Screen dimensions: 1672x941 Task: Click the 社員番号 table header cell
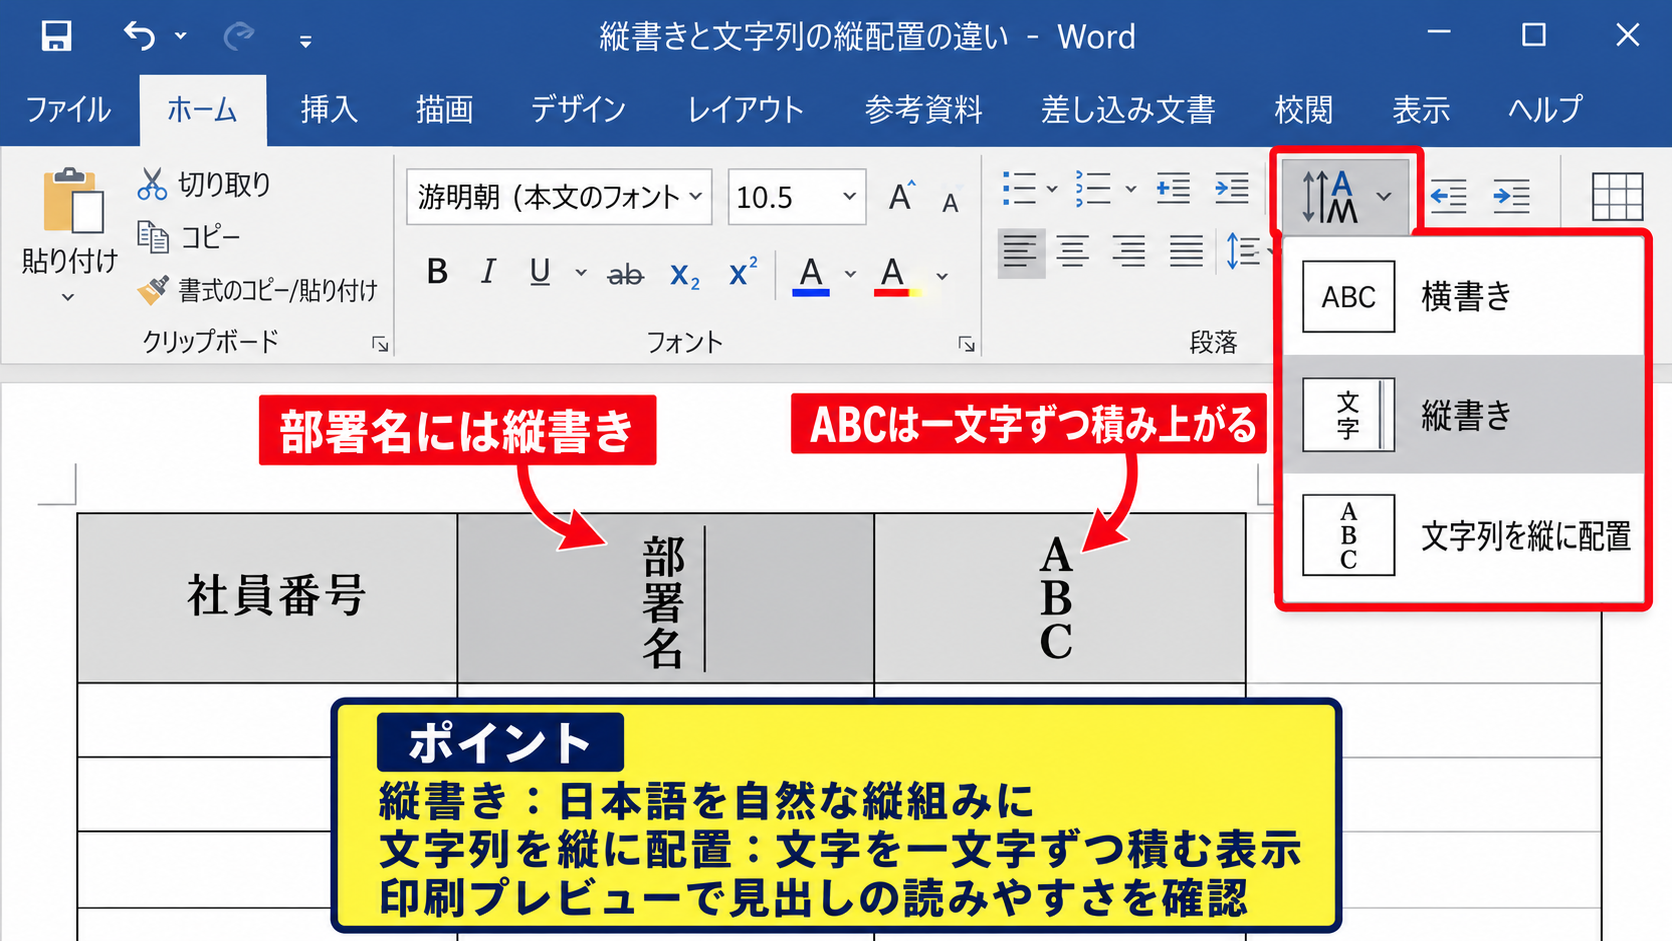pos(267,598)
